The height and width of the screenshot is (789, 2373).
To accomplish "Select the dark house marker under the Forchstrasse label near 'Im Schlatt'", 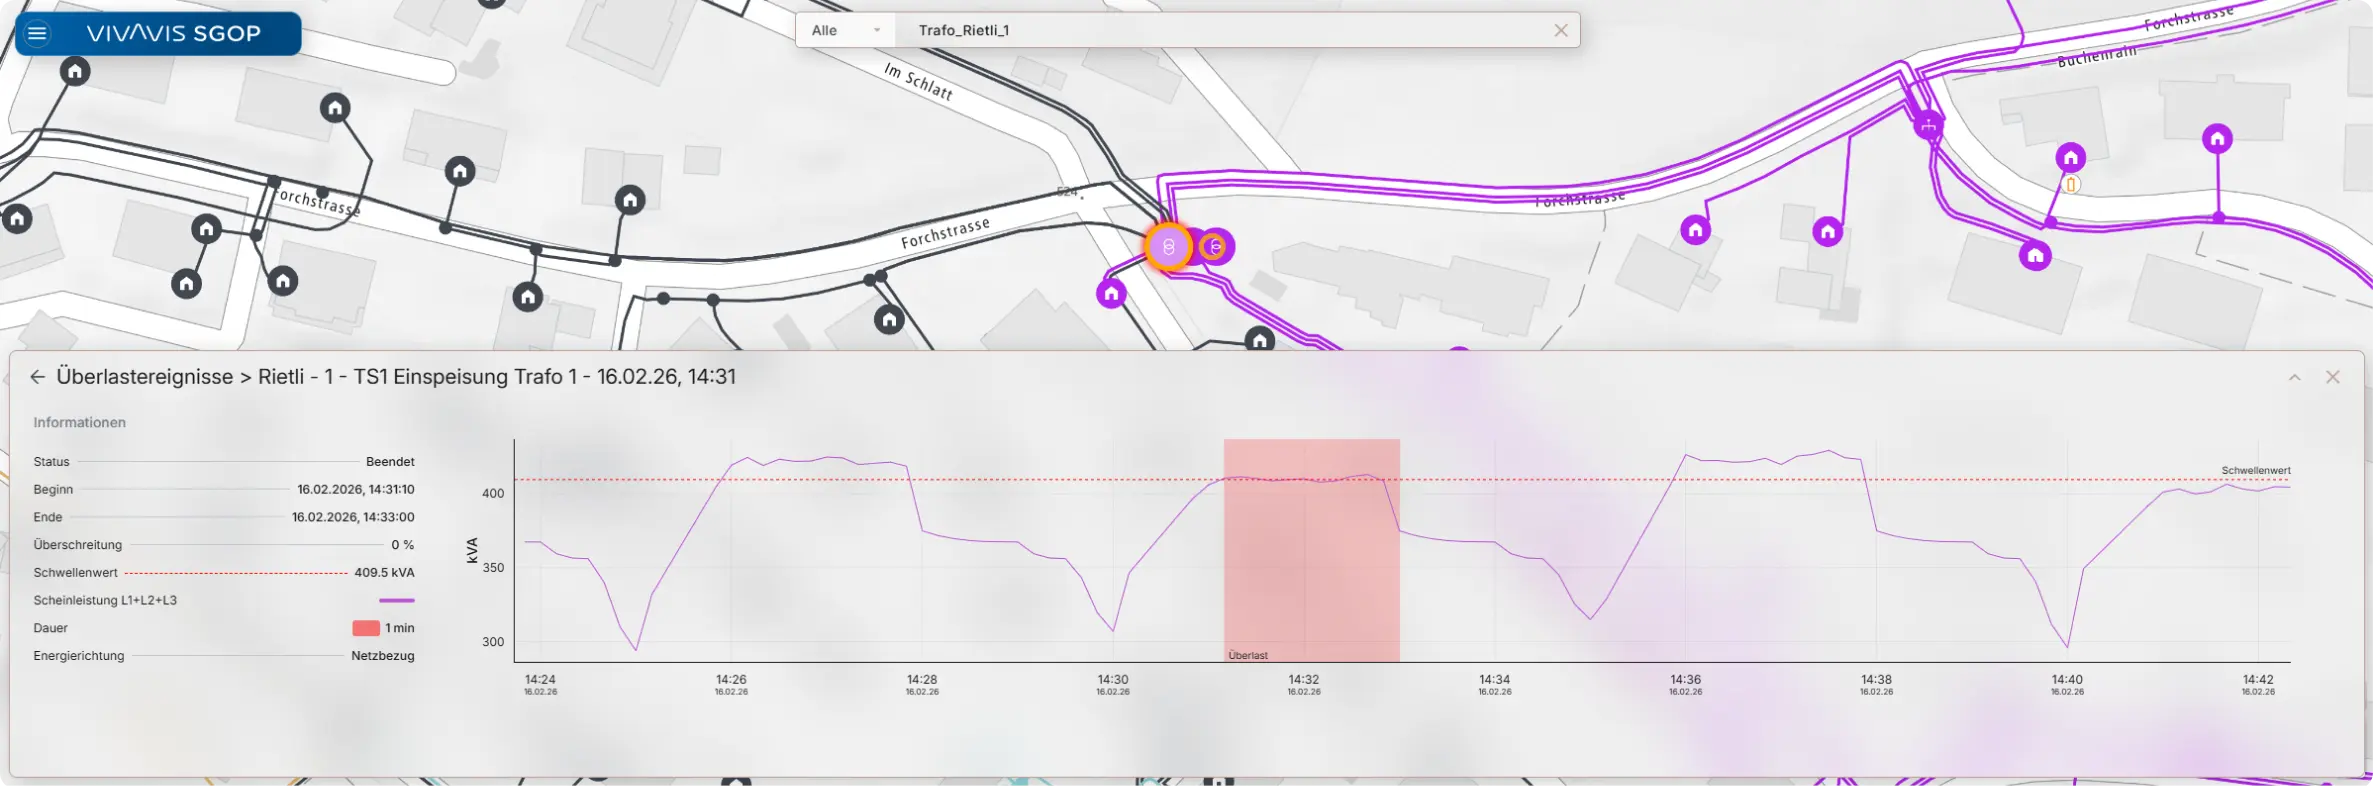I will click(889, 320).
